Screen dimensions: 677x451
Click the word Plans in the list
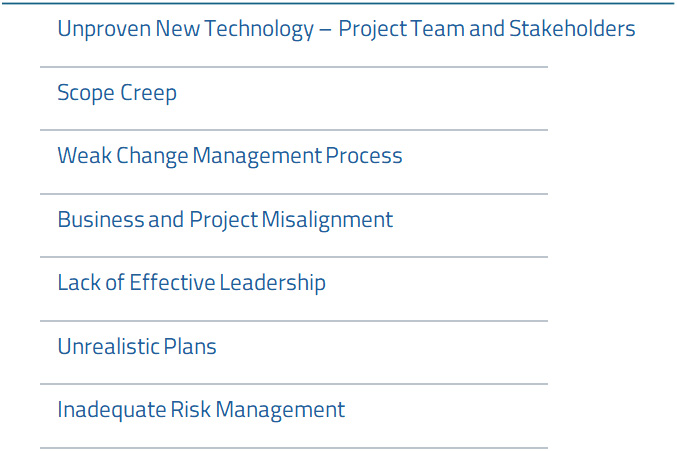pyautogui.click(x=190, y=347)
